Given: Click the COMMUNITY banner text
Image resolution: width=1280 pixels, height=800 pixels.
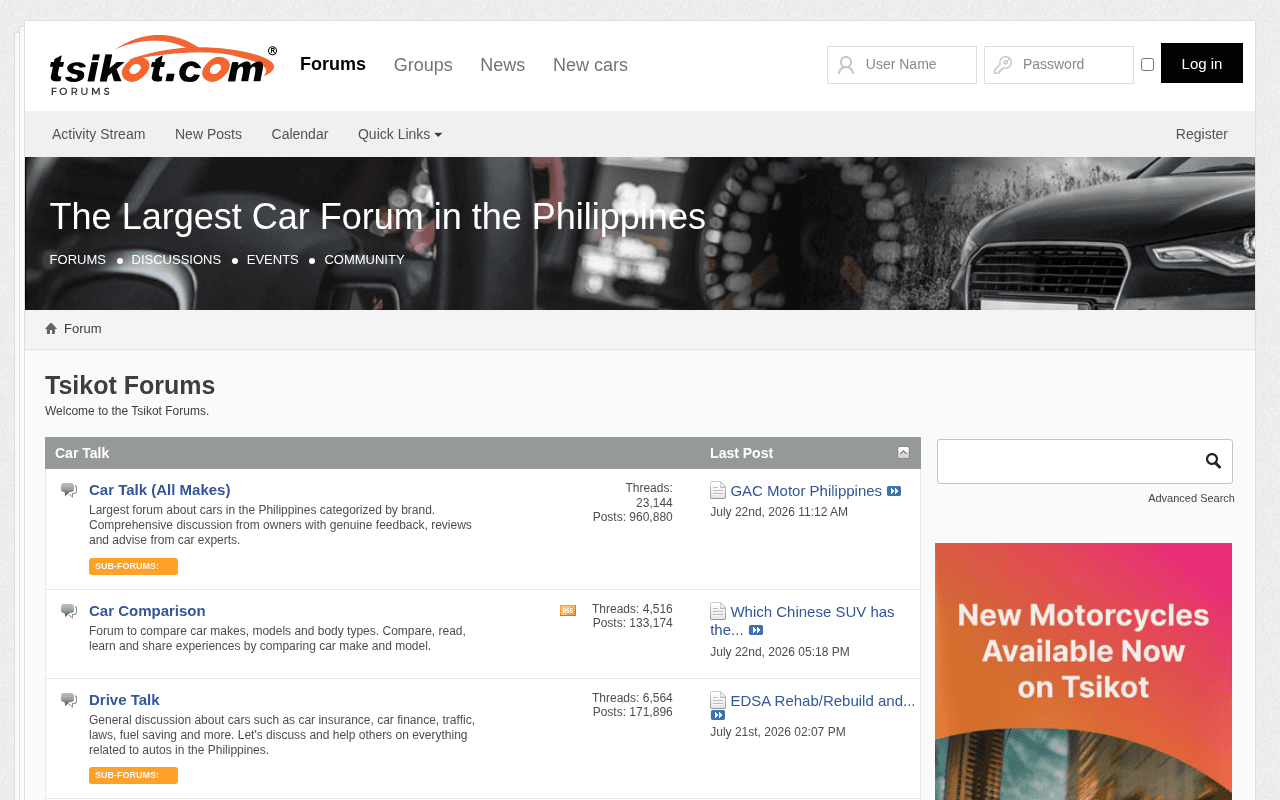Looking at the screenshot, I should pyautogui.click(x=364, y=260).
